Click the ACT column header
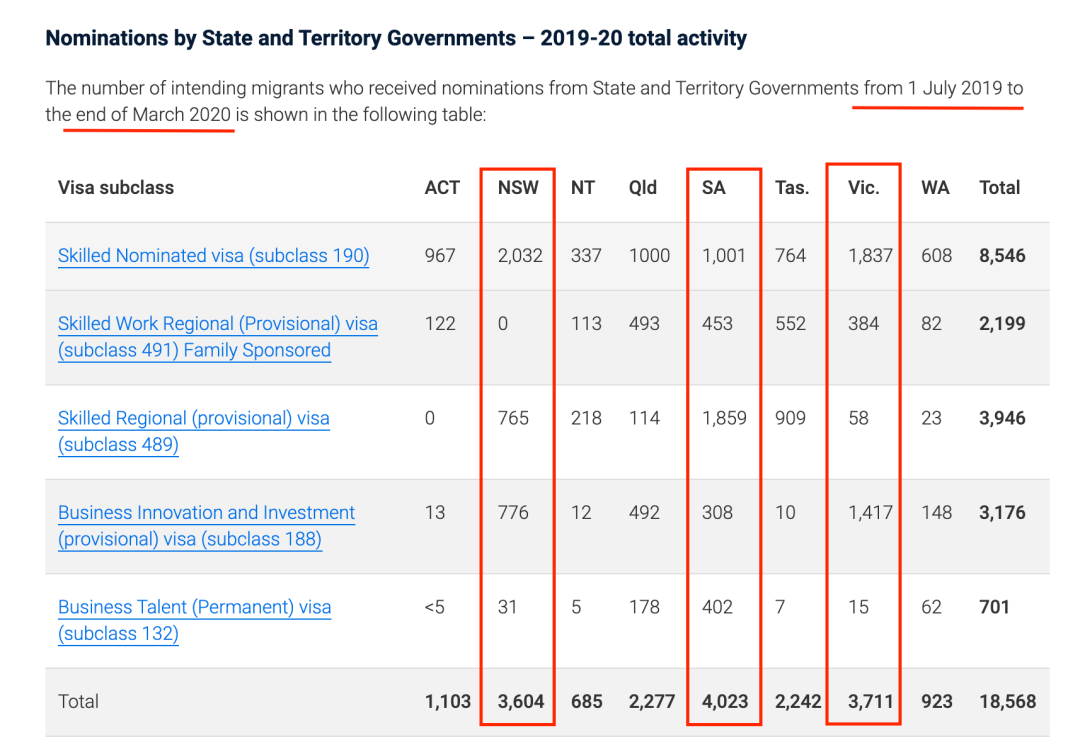1080x752 pixels. tap(442, 187)
